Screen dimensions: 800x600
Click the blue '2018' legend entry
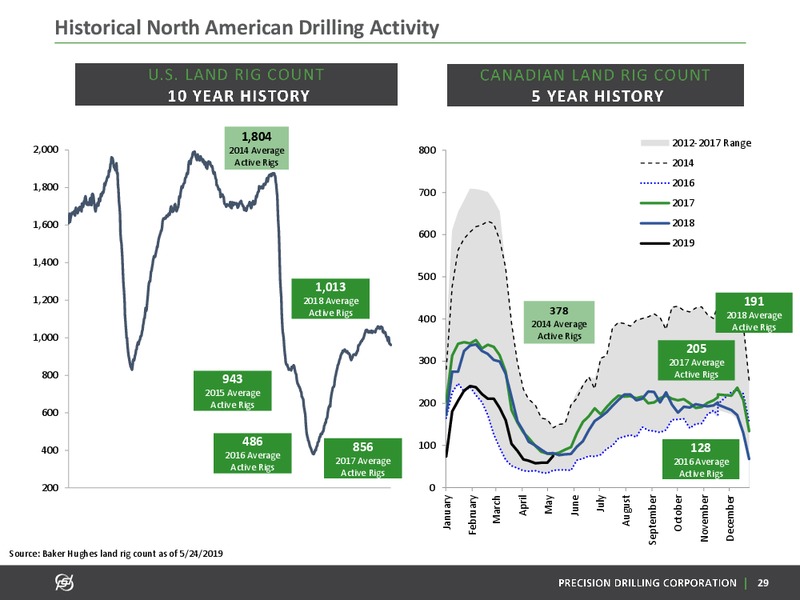[x=667, y=223]
